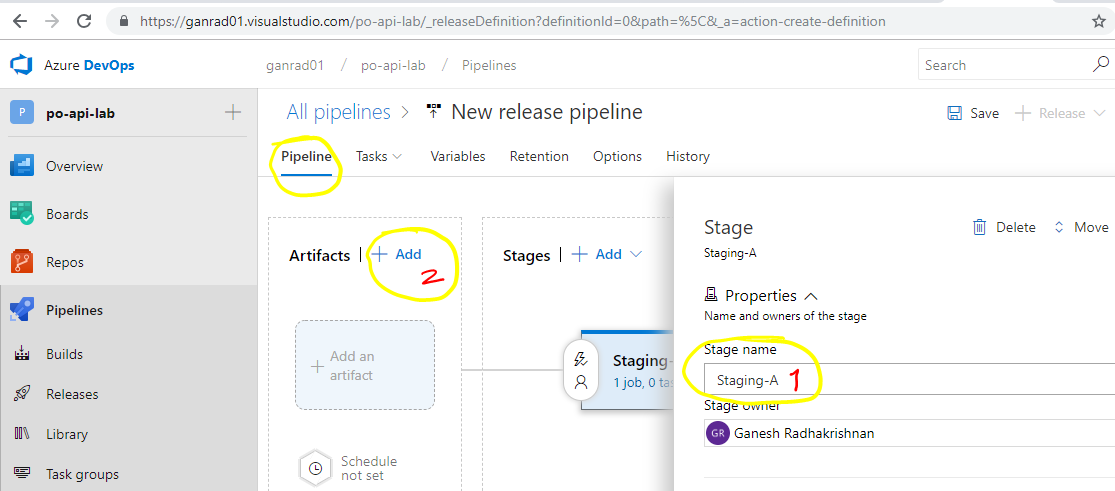This screenshot has width=1115, height=491.
Task: Click the New release pipeline title
Action: pyautogui.click(x=547, y=112)
